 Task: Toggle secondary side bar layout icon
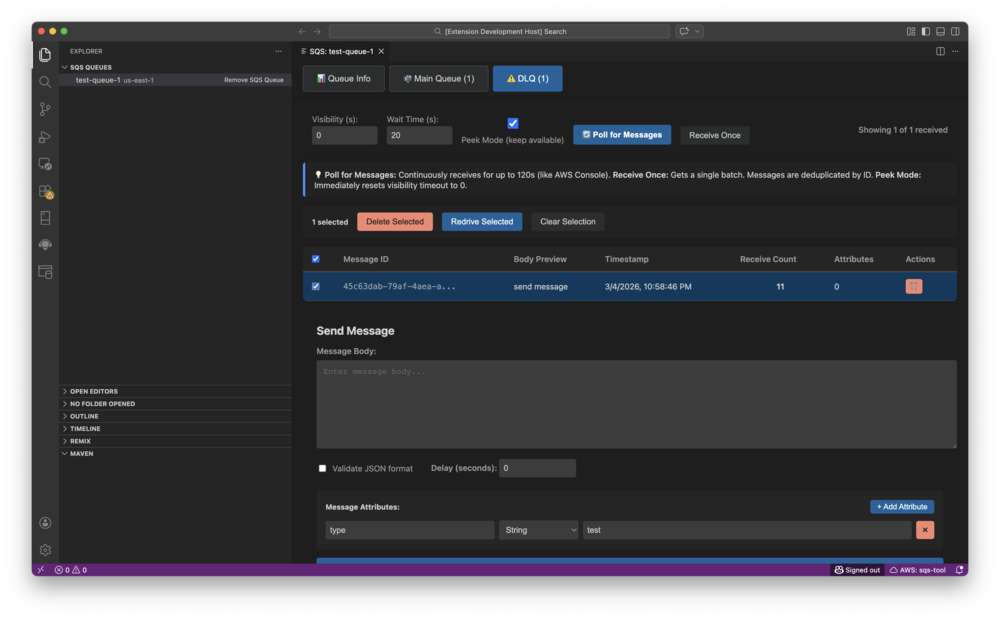pos(955,31)
